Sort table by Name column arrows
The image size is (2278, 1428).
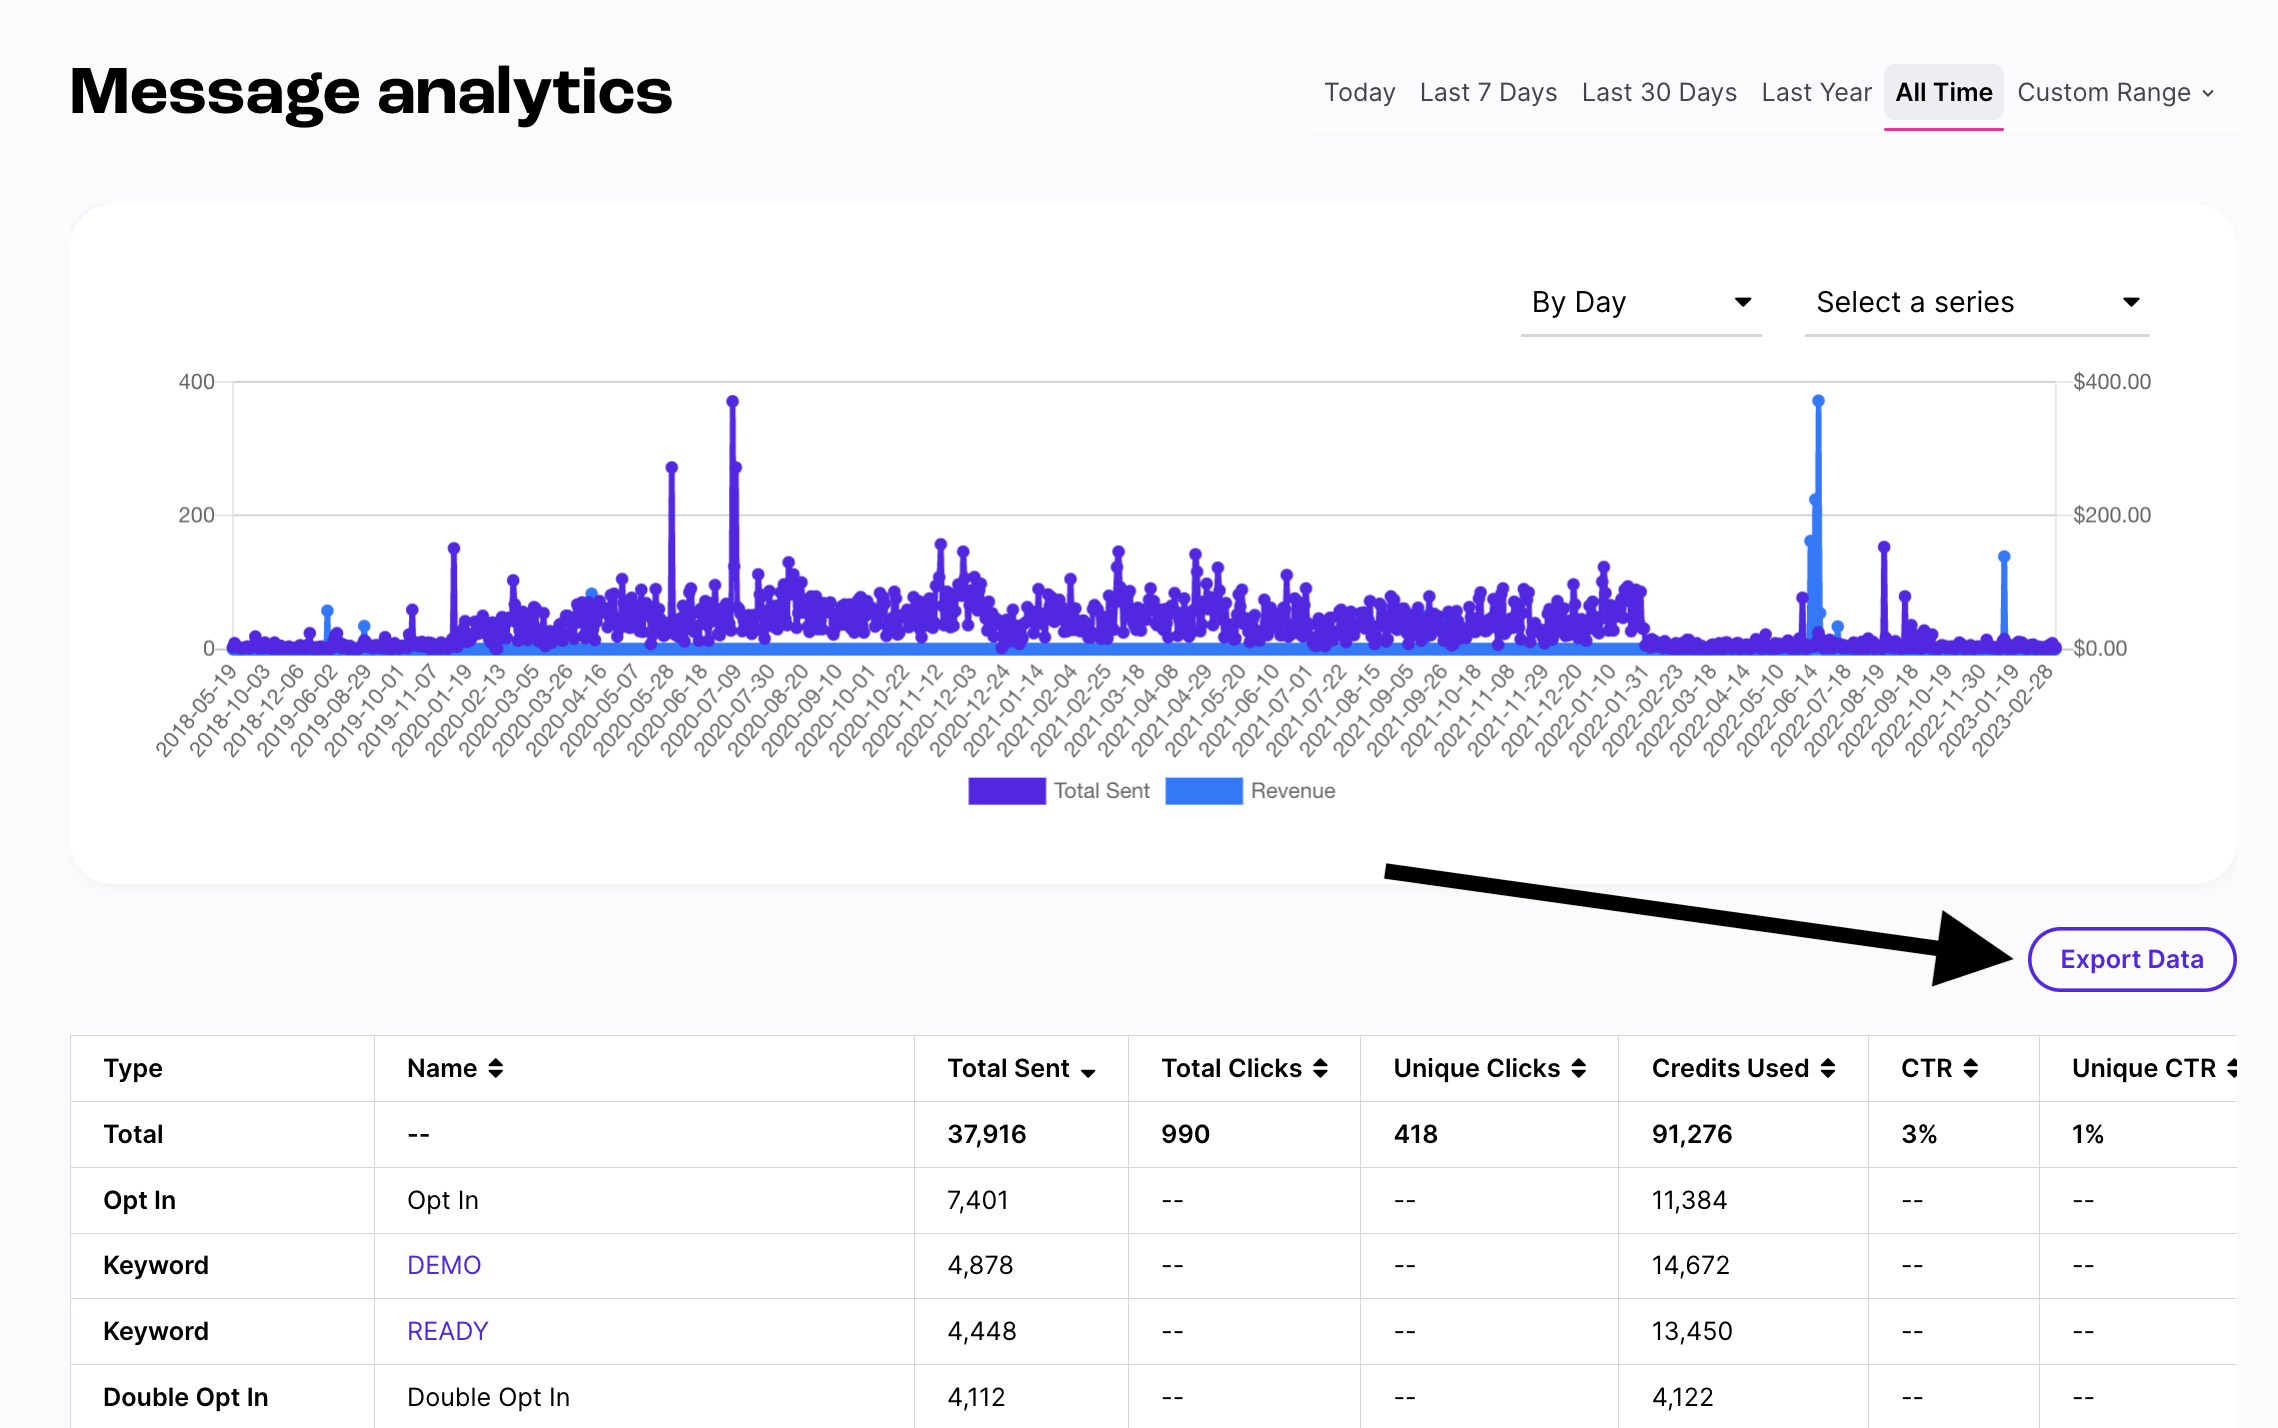pos(496,1068)
